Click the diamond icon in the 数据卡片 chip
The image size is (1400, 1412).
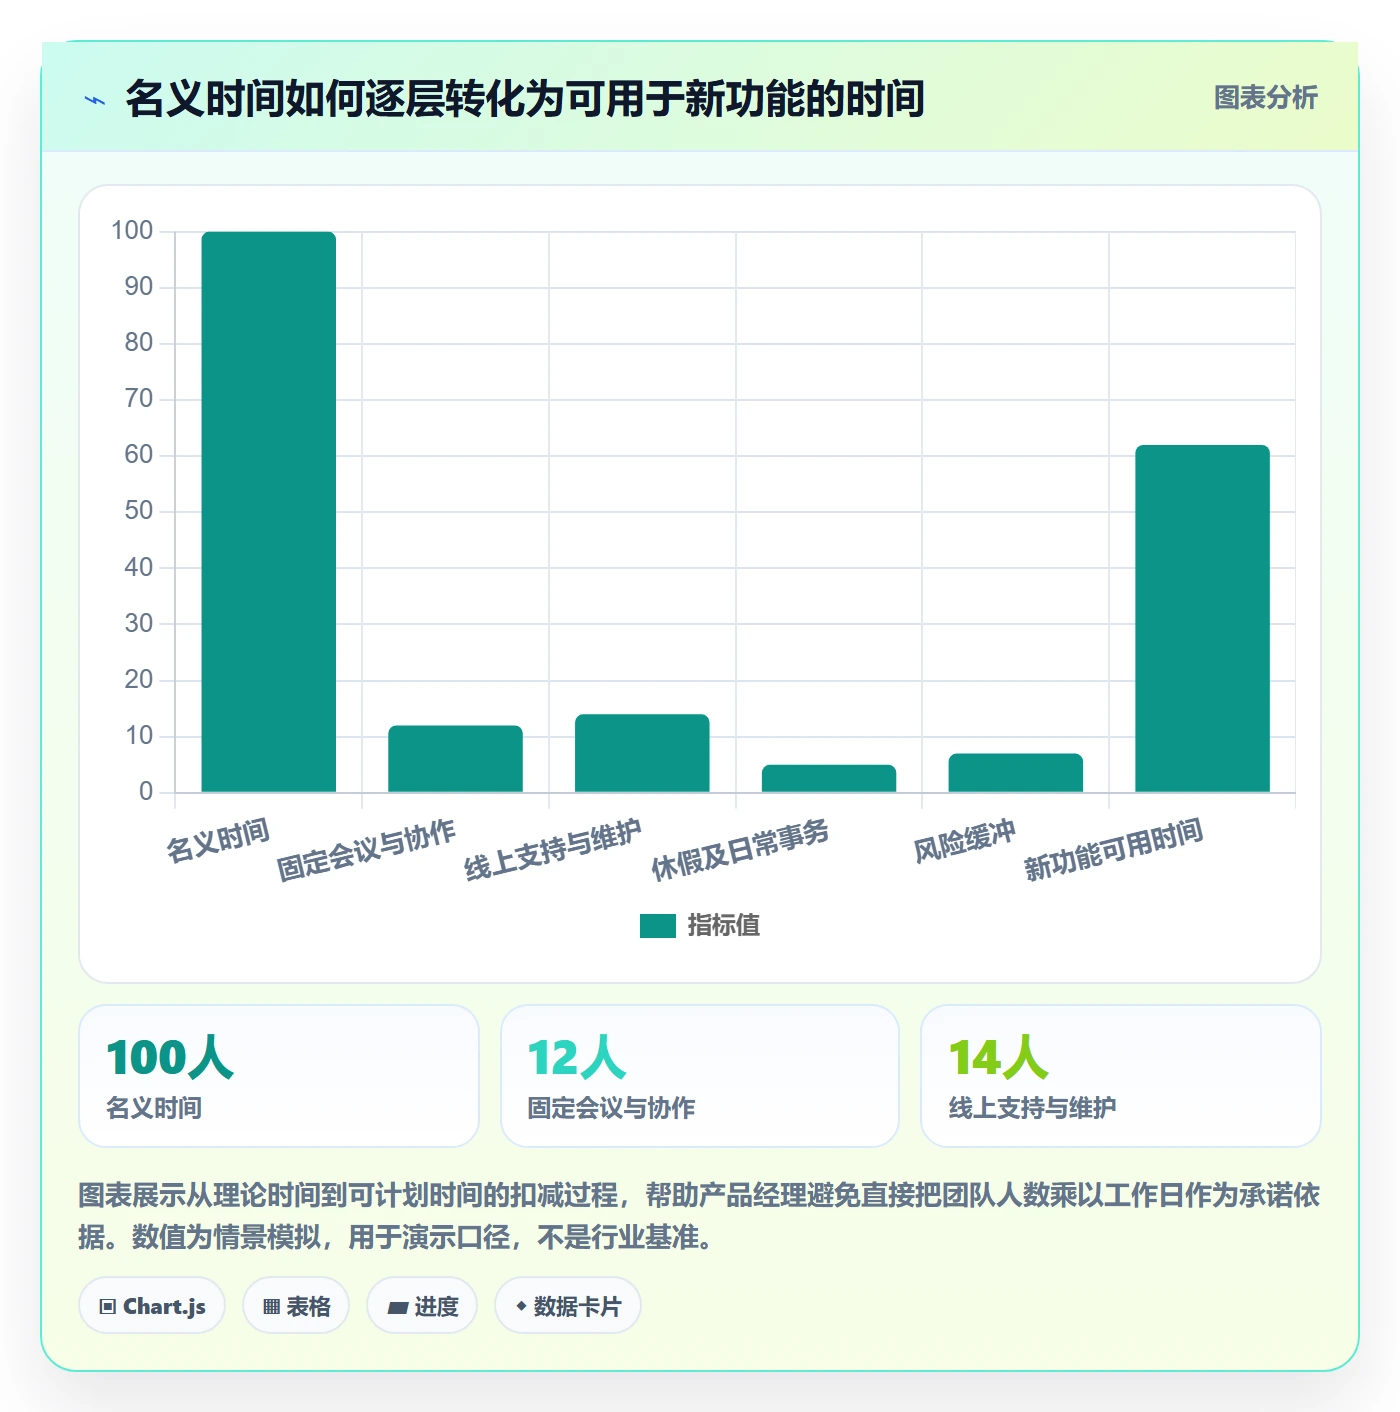coord(521,1306)
